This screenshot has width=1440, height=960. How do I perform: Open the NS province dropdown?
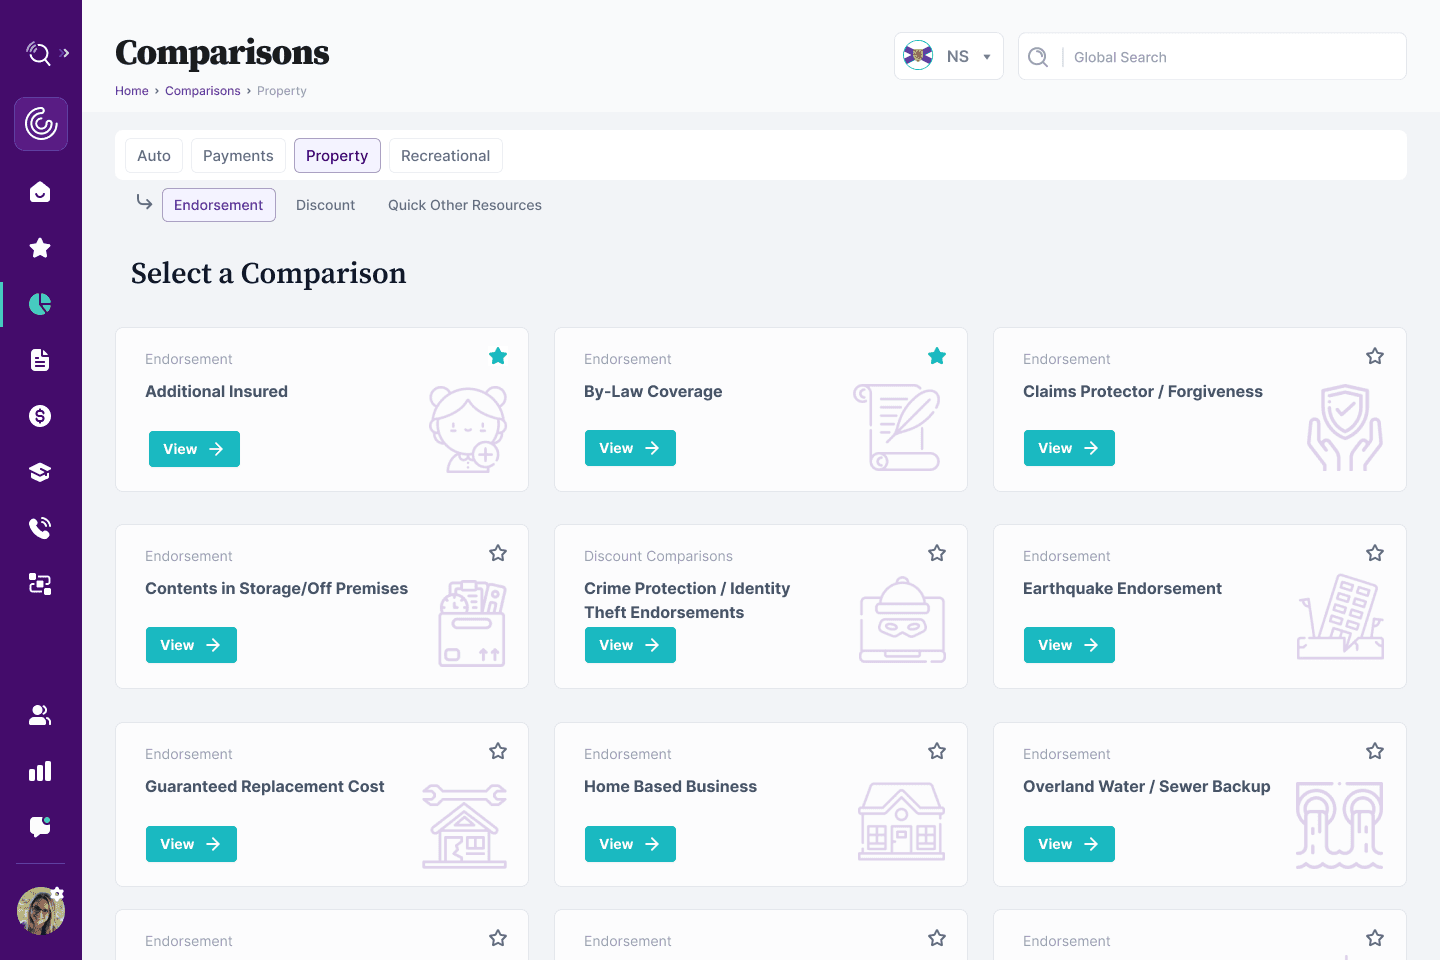click(948, 57)
